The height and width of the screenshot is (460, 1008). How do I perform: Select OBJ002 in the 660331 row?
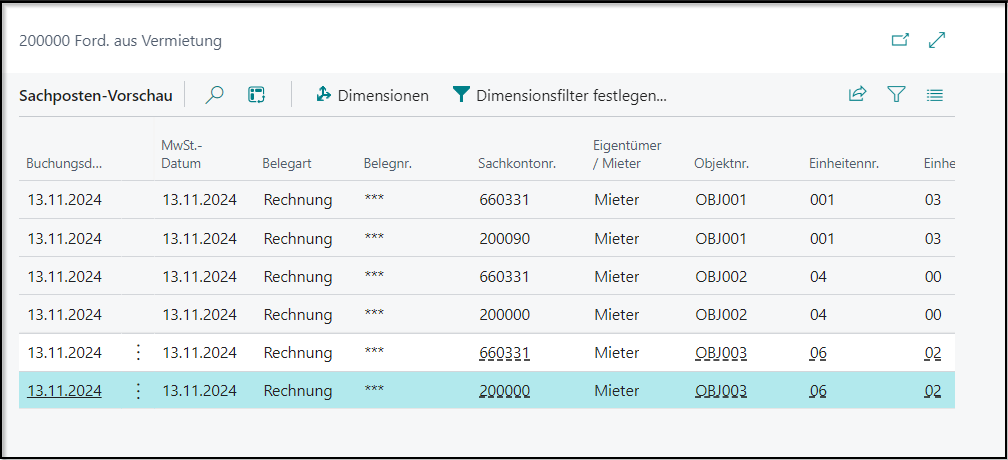(721, 277)
